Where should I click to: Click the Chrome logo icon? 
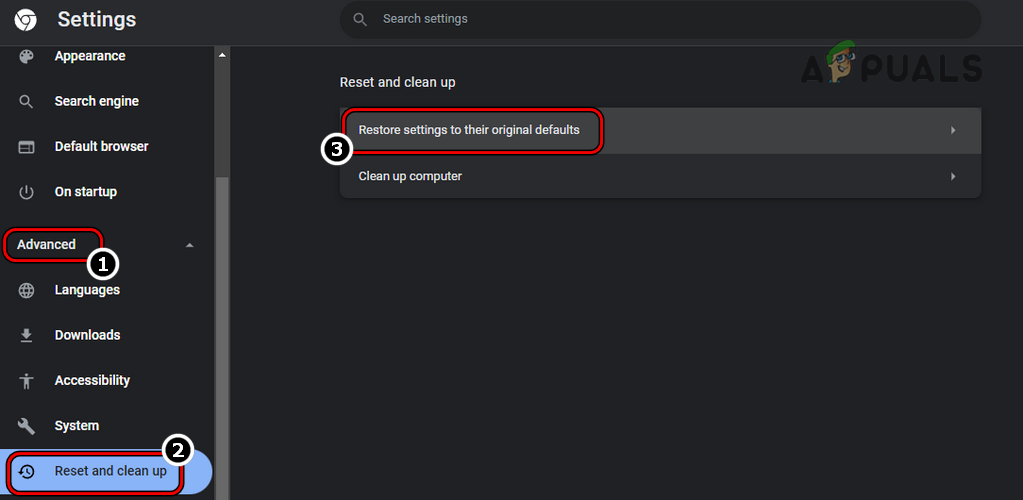26,20
